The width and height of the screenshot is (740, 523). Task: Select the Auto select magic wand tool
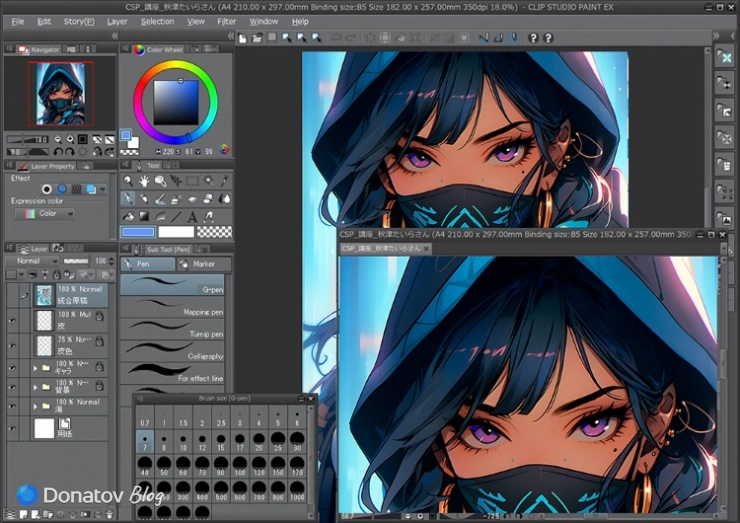(x=209, y=181)
